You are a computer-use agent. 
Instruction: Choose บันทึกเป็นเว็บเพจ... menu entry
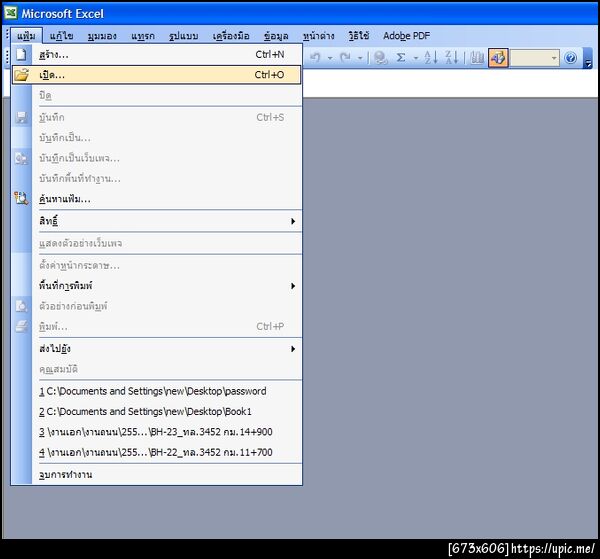(x=157, y=158)
